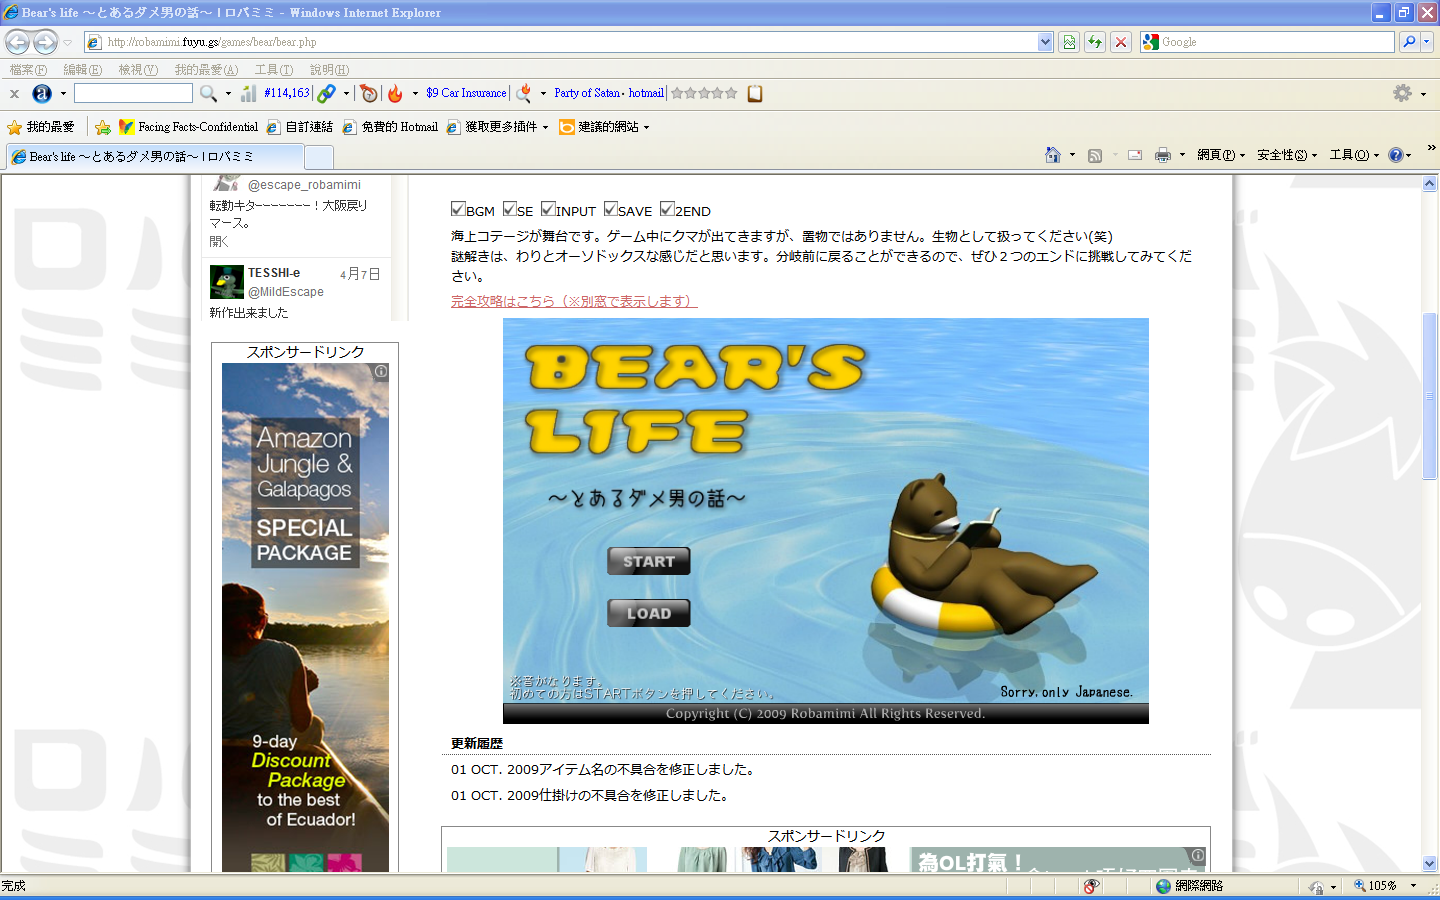Toggle the 2END checkbox
Viewport: 1440px width, 900px height.
[x=667, y=209]
